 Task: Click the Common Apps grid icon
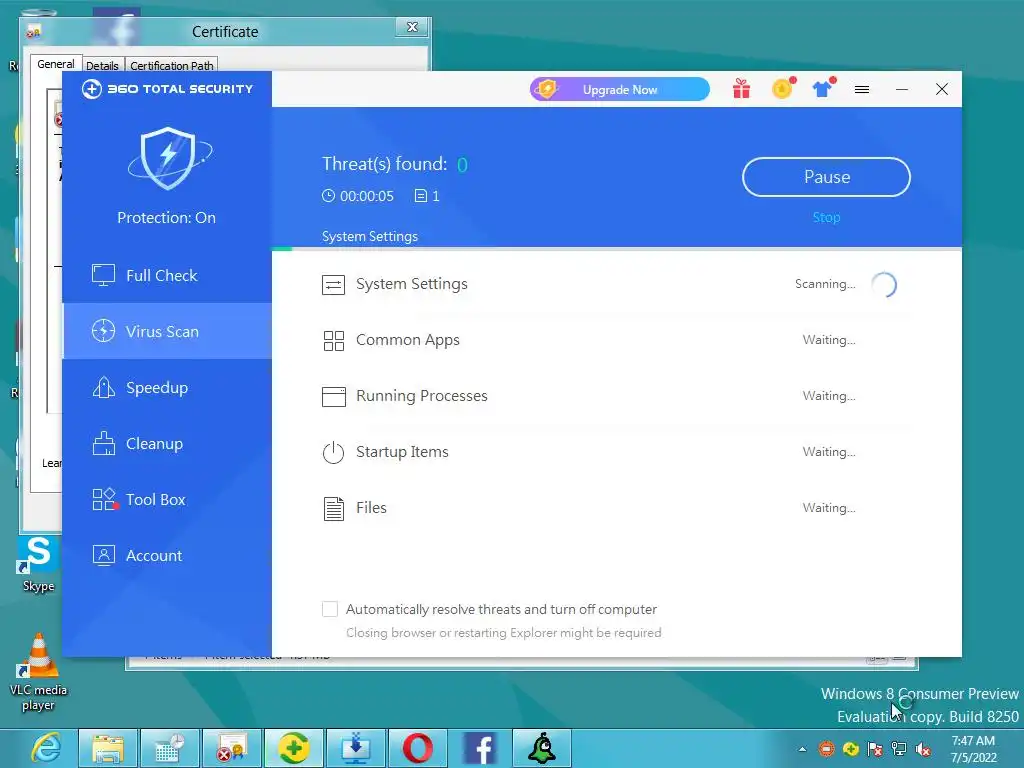pos(333,340)
